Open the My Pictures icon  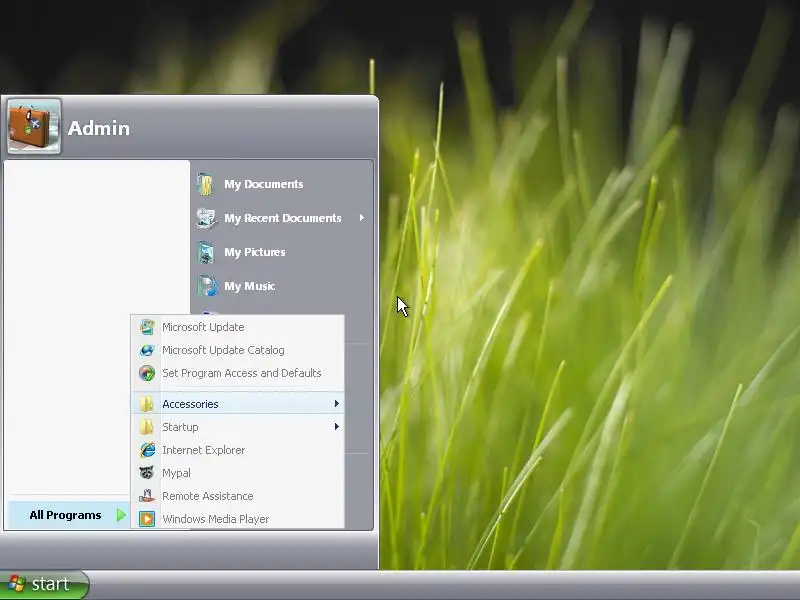coord(206,253)
